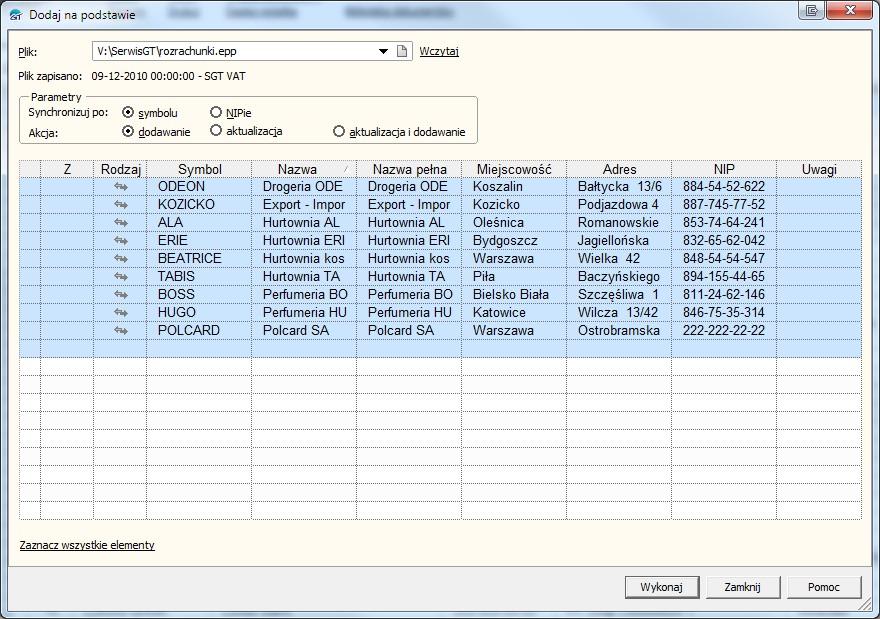Image resolution: width=880 pixels, height=619 pixels.
Task: Sort by the Symbol column header
Action: tap(199, 169)
